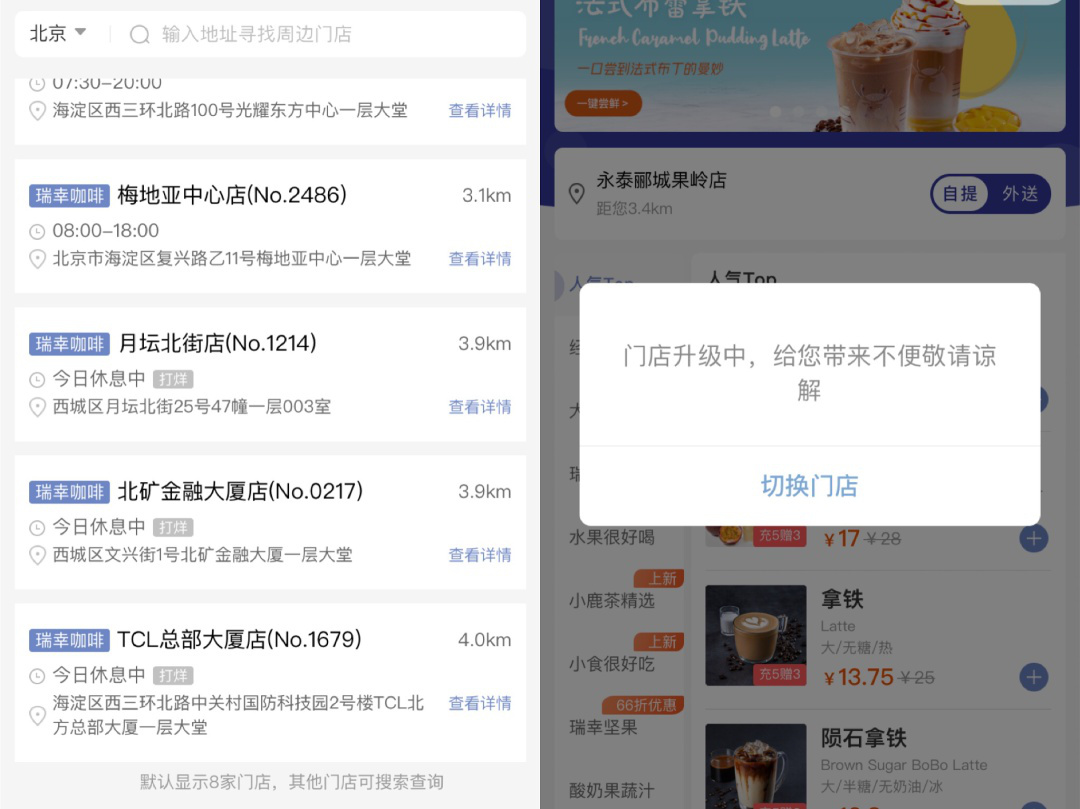
Task: Click the 打烊 badge on 月坛北街店
Action: click(172, 379)
